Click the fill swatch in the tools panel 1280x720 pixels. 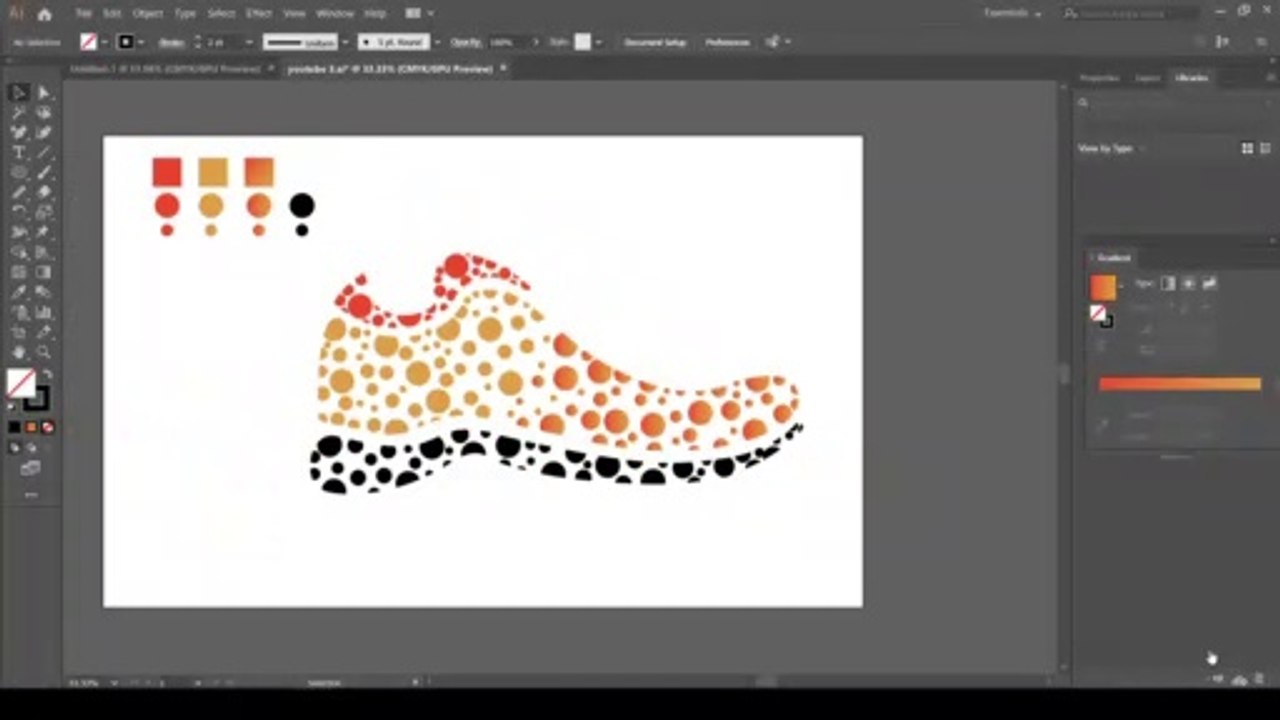tap(20, 382)
